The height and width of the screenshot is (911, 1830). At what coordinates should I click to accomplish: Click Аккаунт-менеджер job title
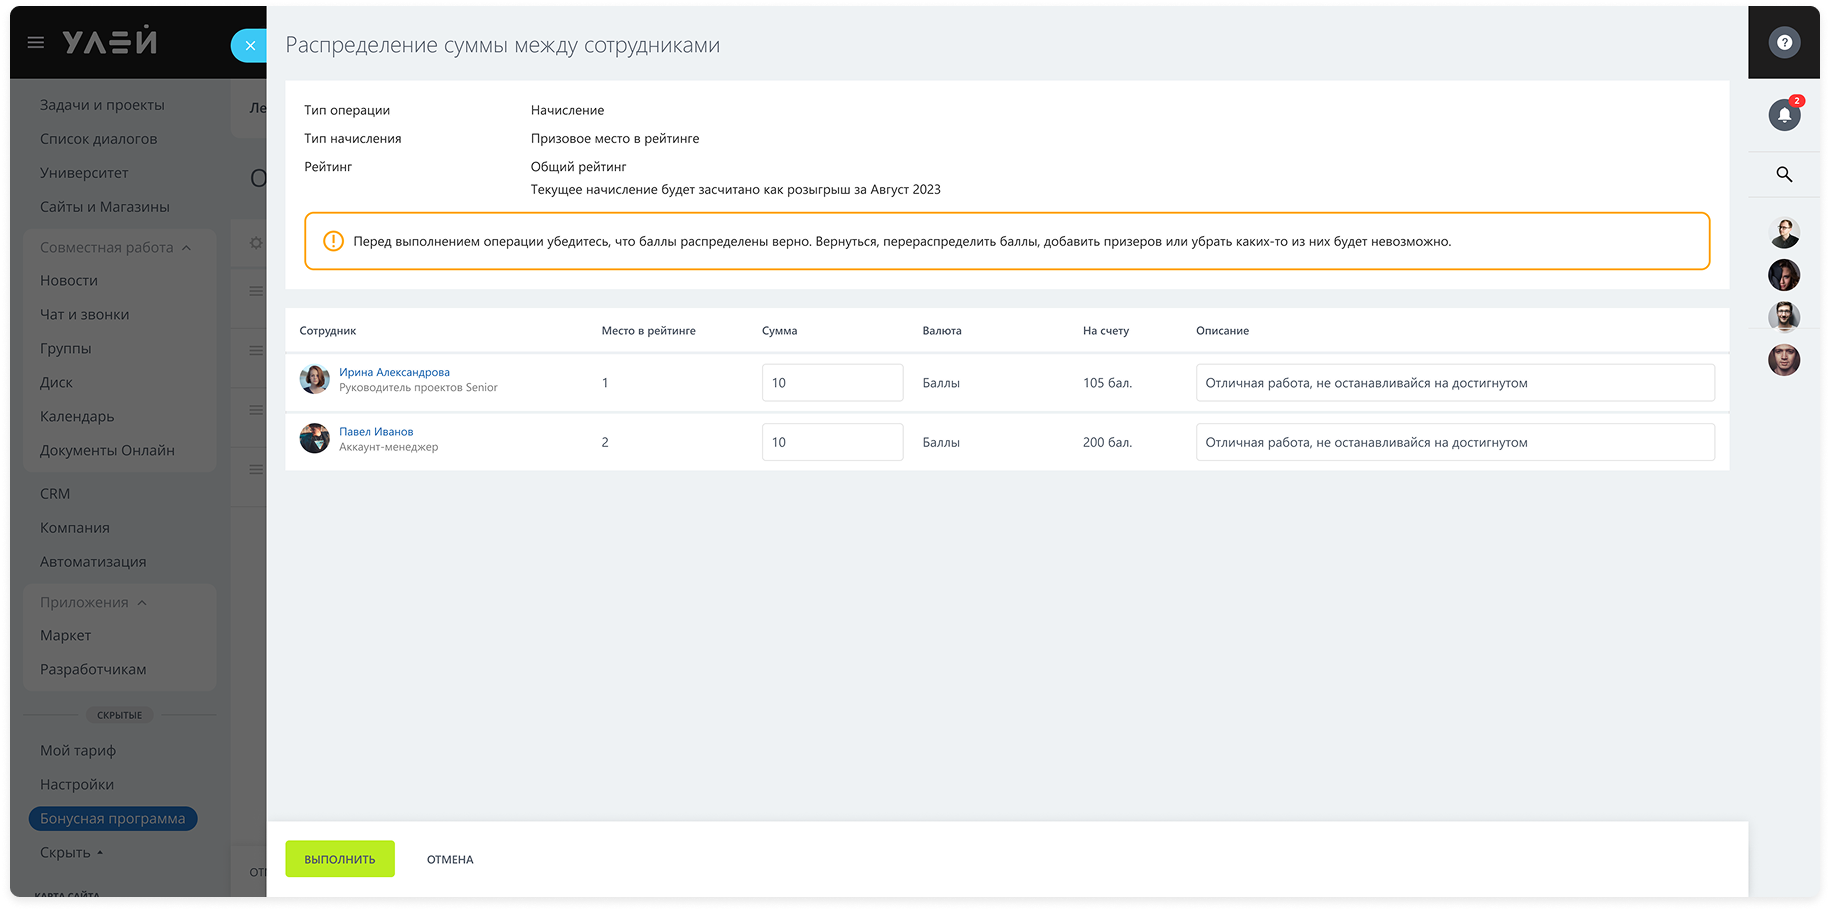(389, 447)
